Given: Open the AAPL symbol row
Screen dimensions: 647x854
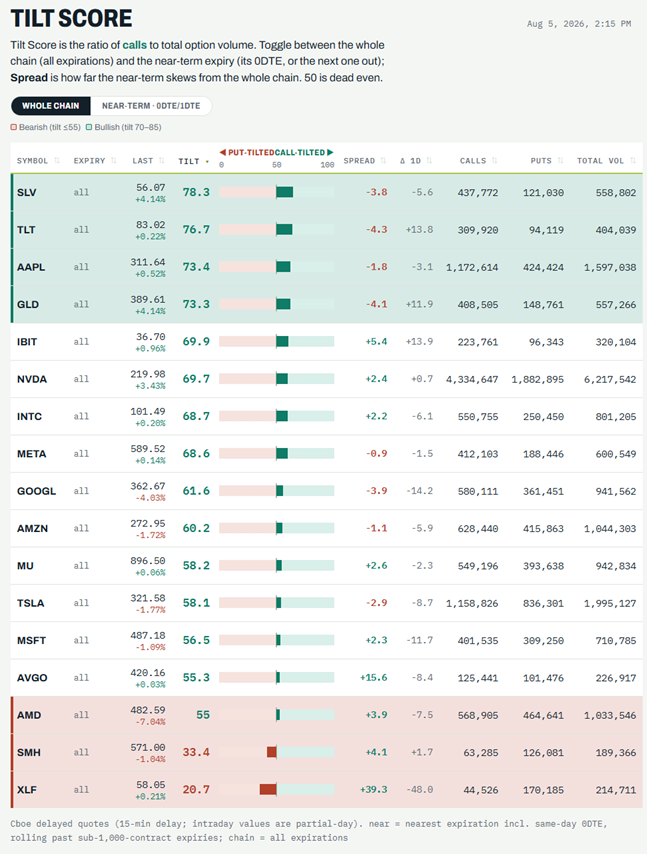Looking at the screenshot, I should point(326,267).
